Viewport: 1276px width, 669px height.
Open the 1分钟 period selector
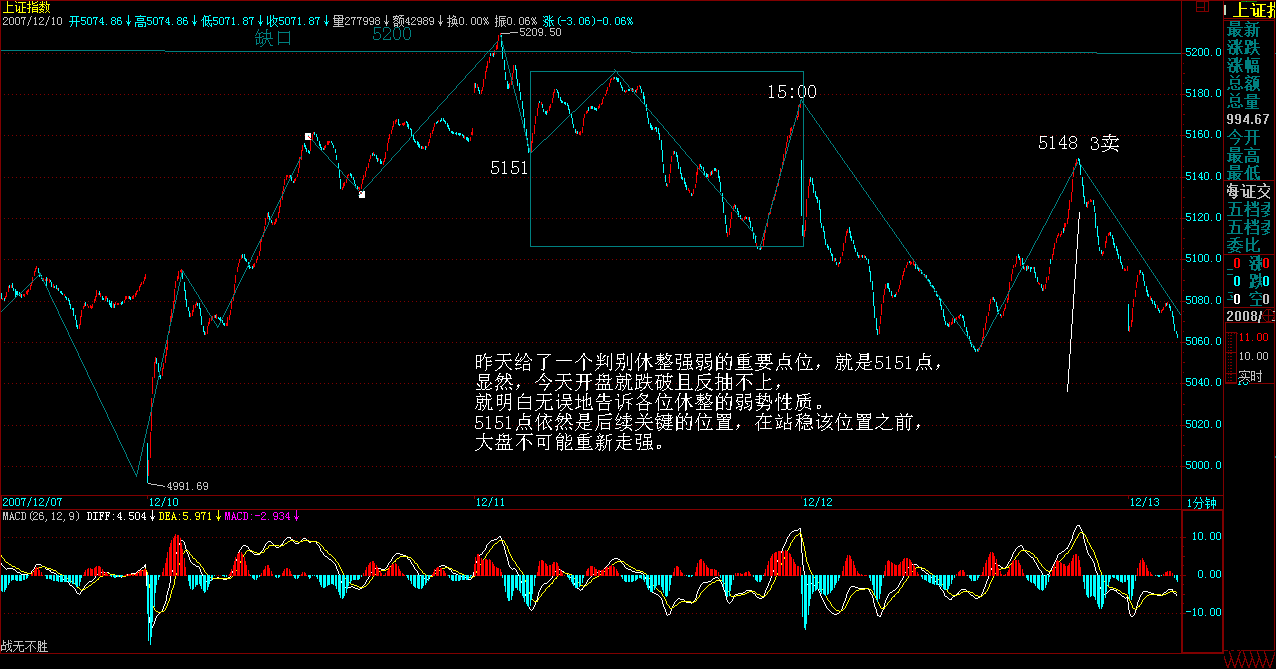pos(1203,502)
